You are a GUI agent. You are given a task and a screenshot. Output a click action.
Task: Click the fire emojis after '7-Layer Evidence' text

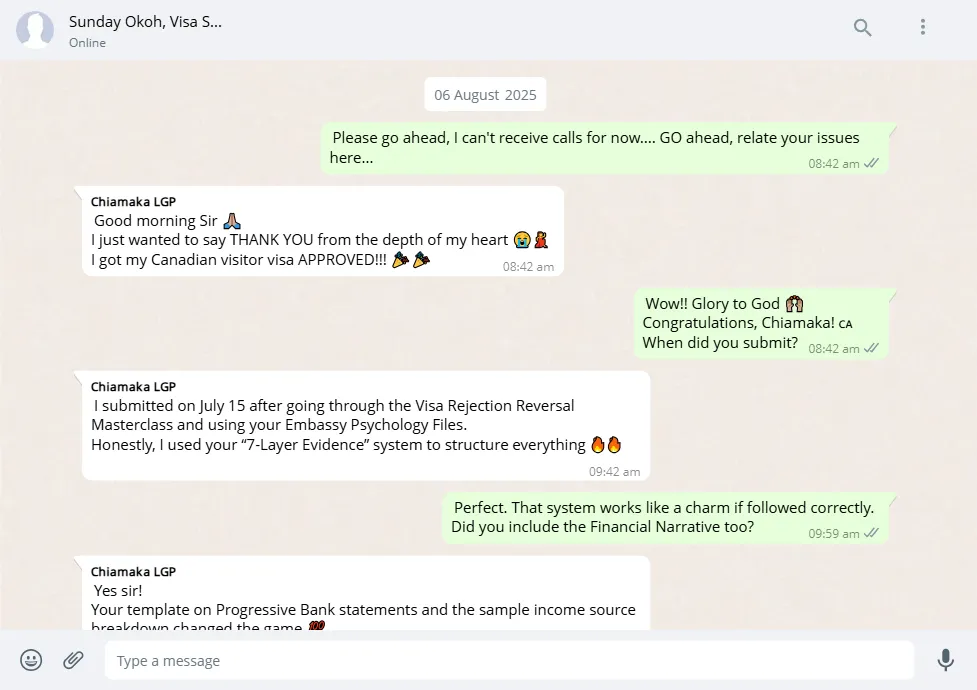click(x=606, y=445)
